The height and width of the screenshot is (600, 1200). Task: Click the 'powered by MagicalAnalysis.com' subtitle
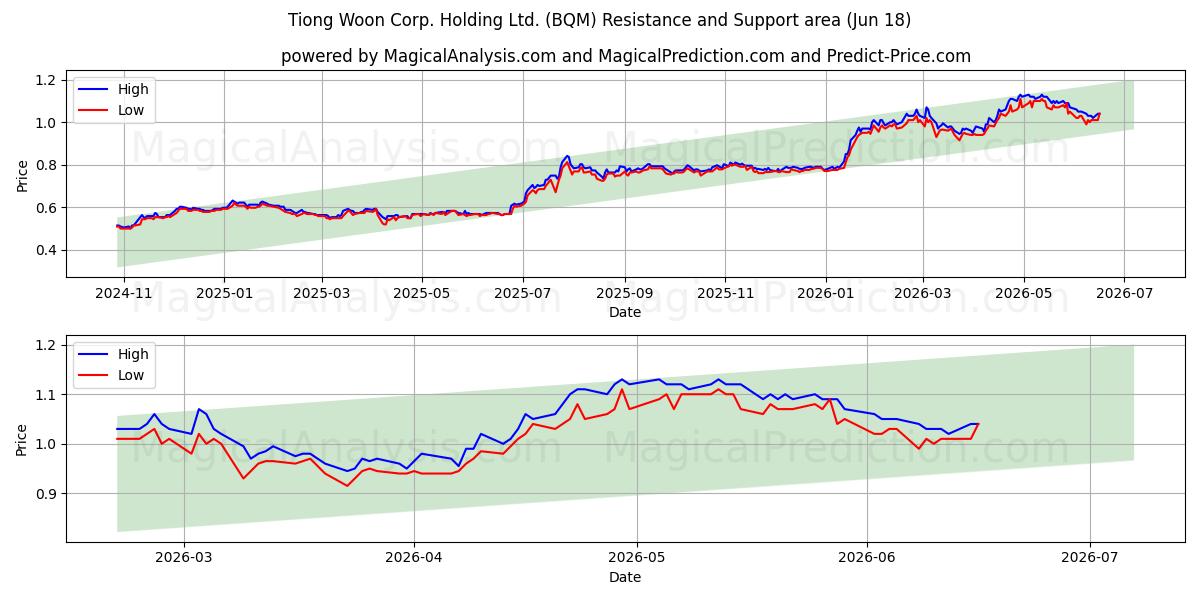click(626, 56)
